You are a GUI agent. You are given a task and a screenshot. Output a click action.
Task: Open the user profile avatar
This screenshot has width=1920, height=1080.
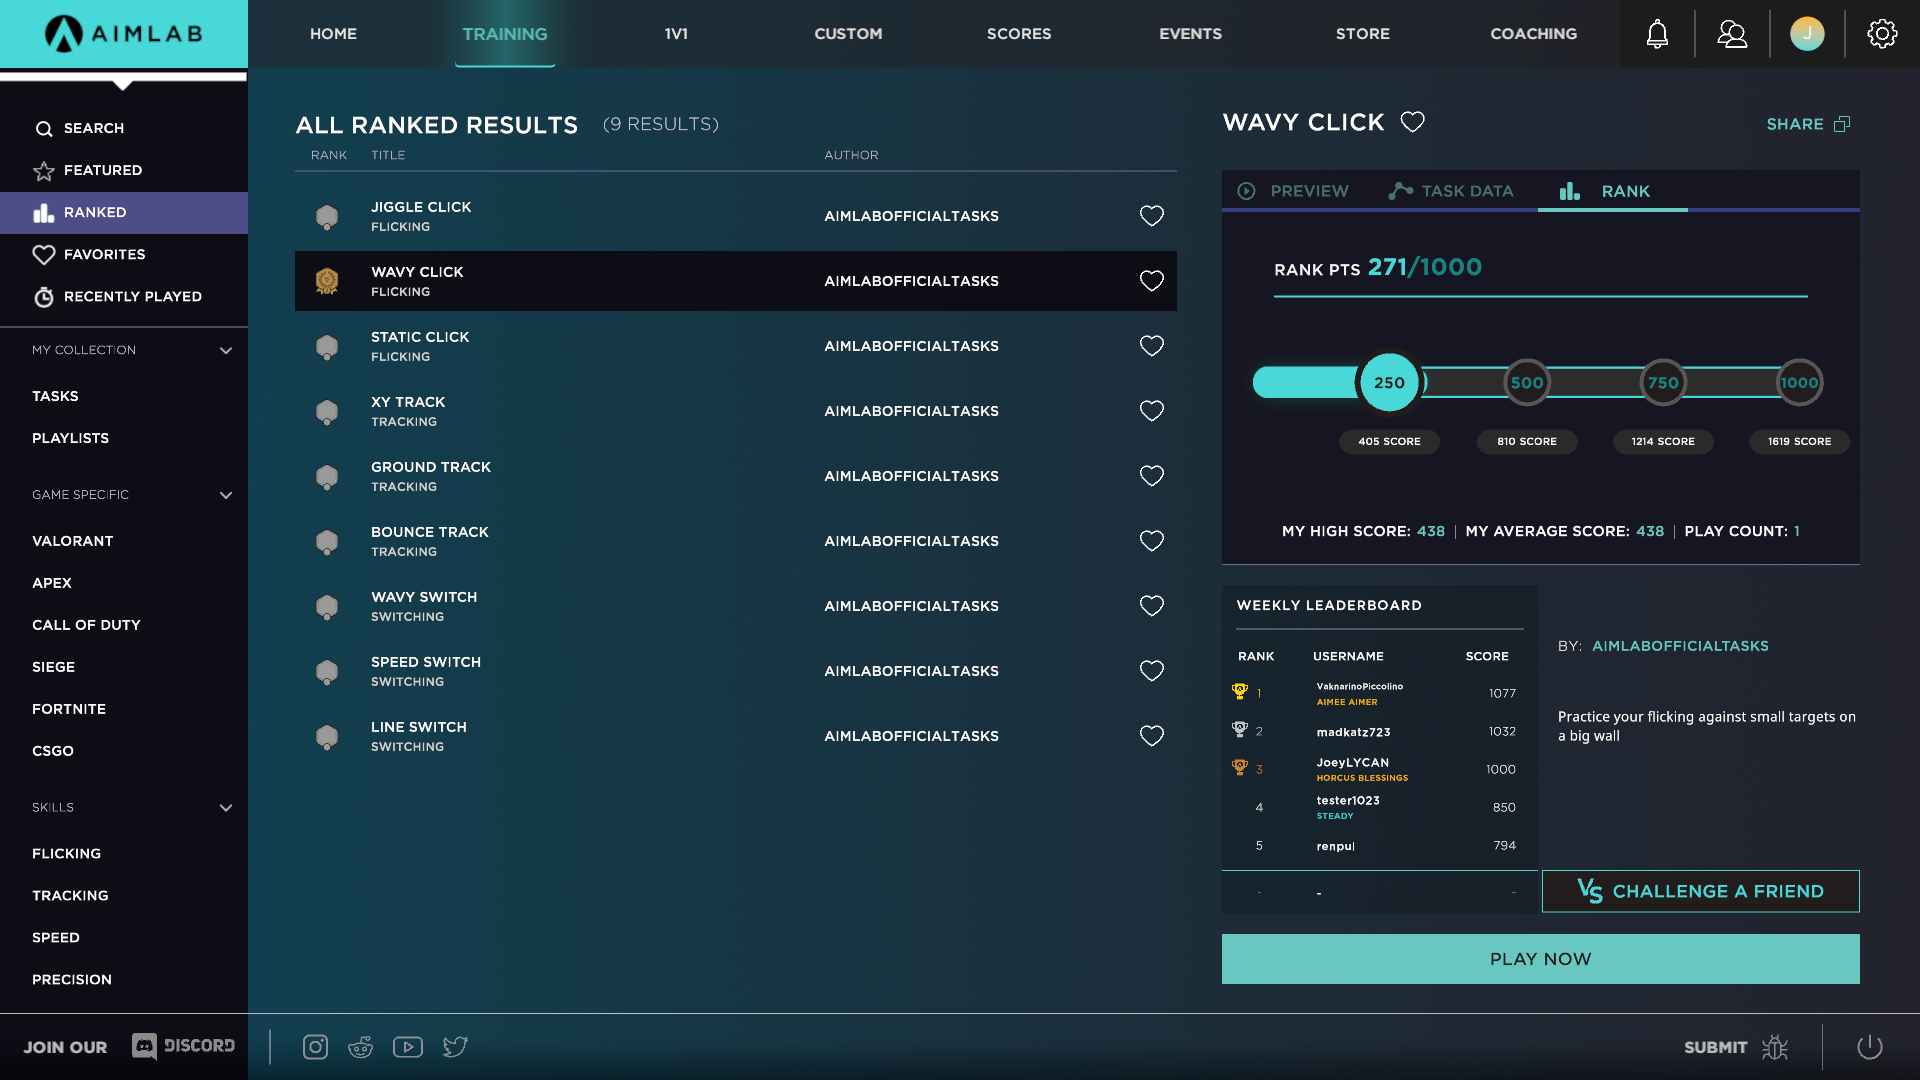[1807, 34]
